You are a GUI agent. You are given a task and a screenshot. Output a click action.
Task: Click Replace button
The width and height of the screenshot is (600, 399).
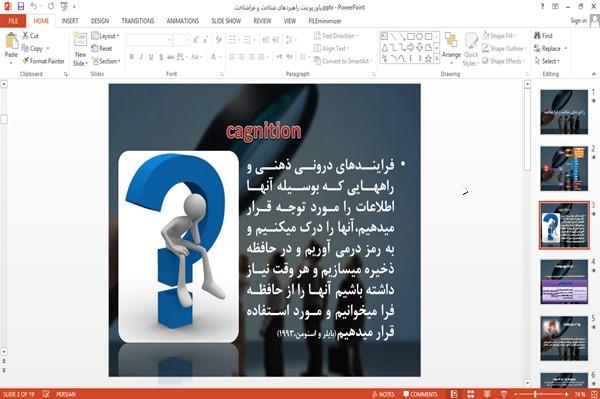pos(548,48)
